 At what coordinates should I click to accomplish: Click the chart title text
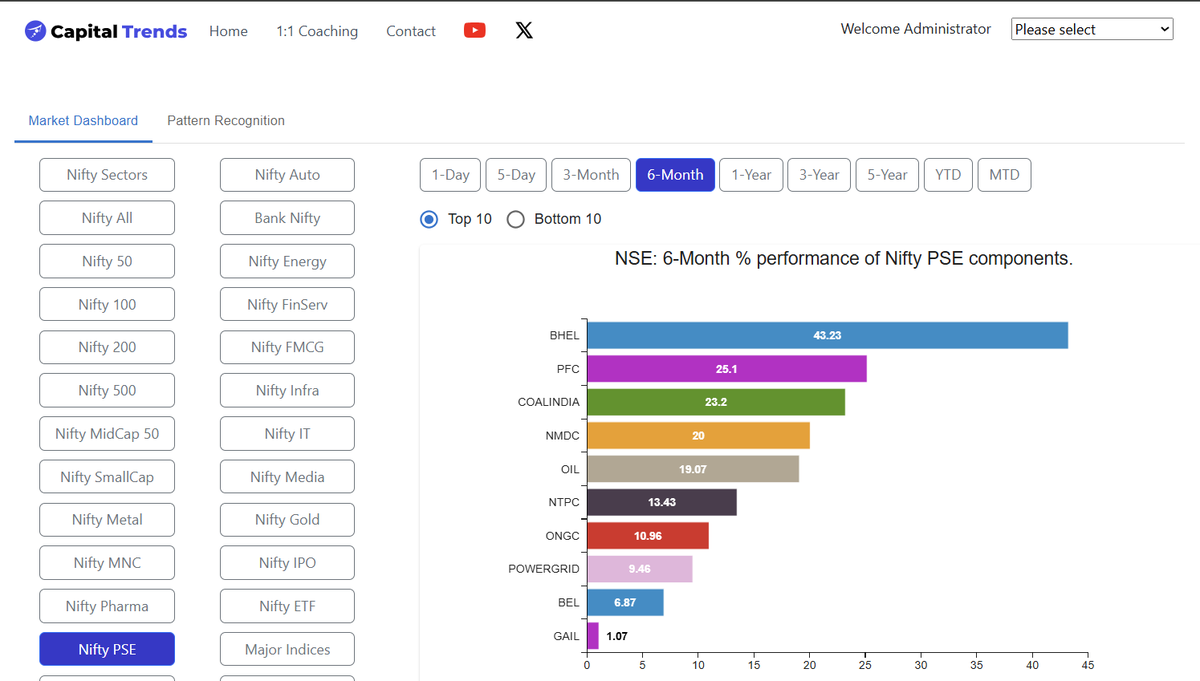click(843, 259)
